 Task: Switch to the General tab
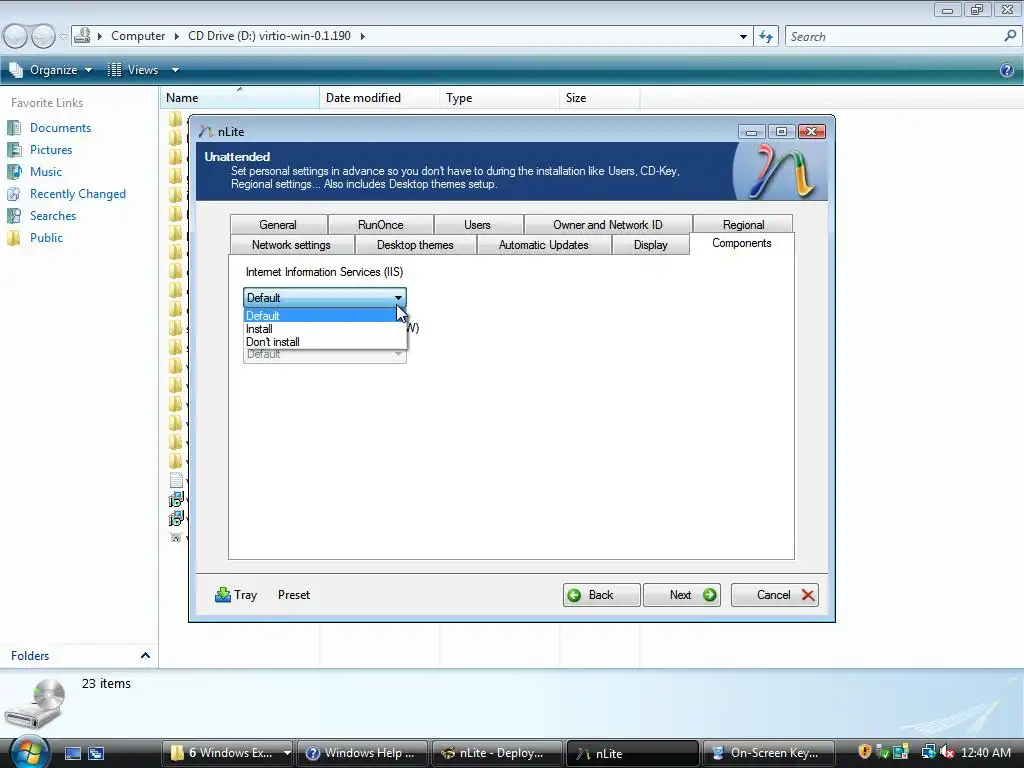(278, 225)
